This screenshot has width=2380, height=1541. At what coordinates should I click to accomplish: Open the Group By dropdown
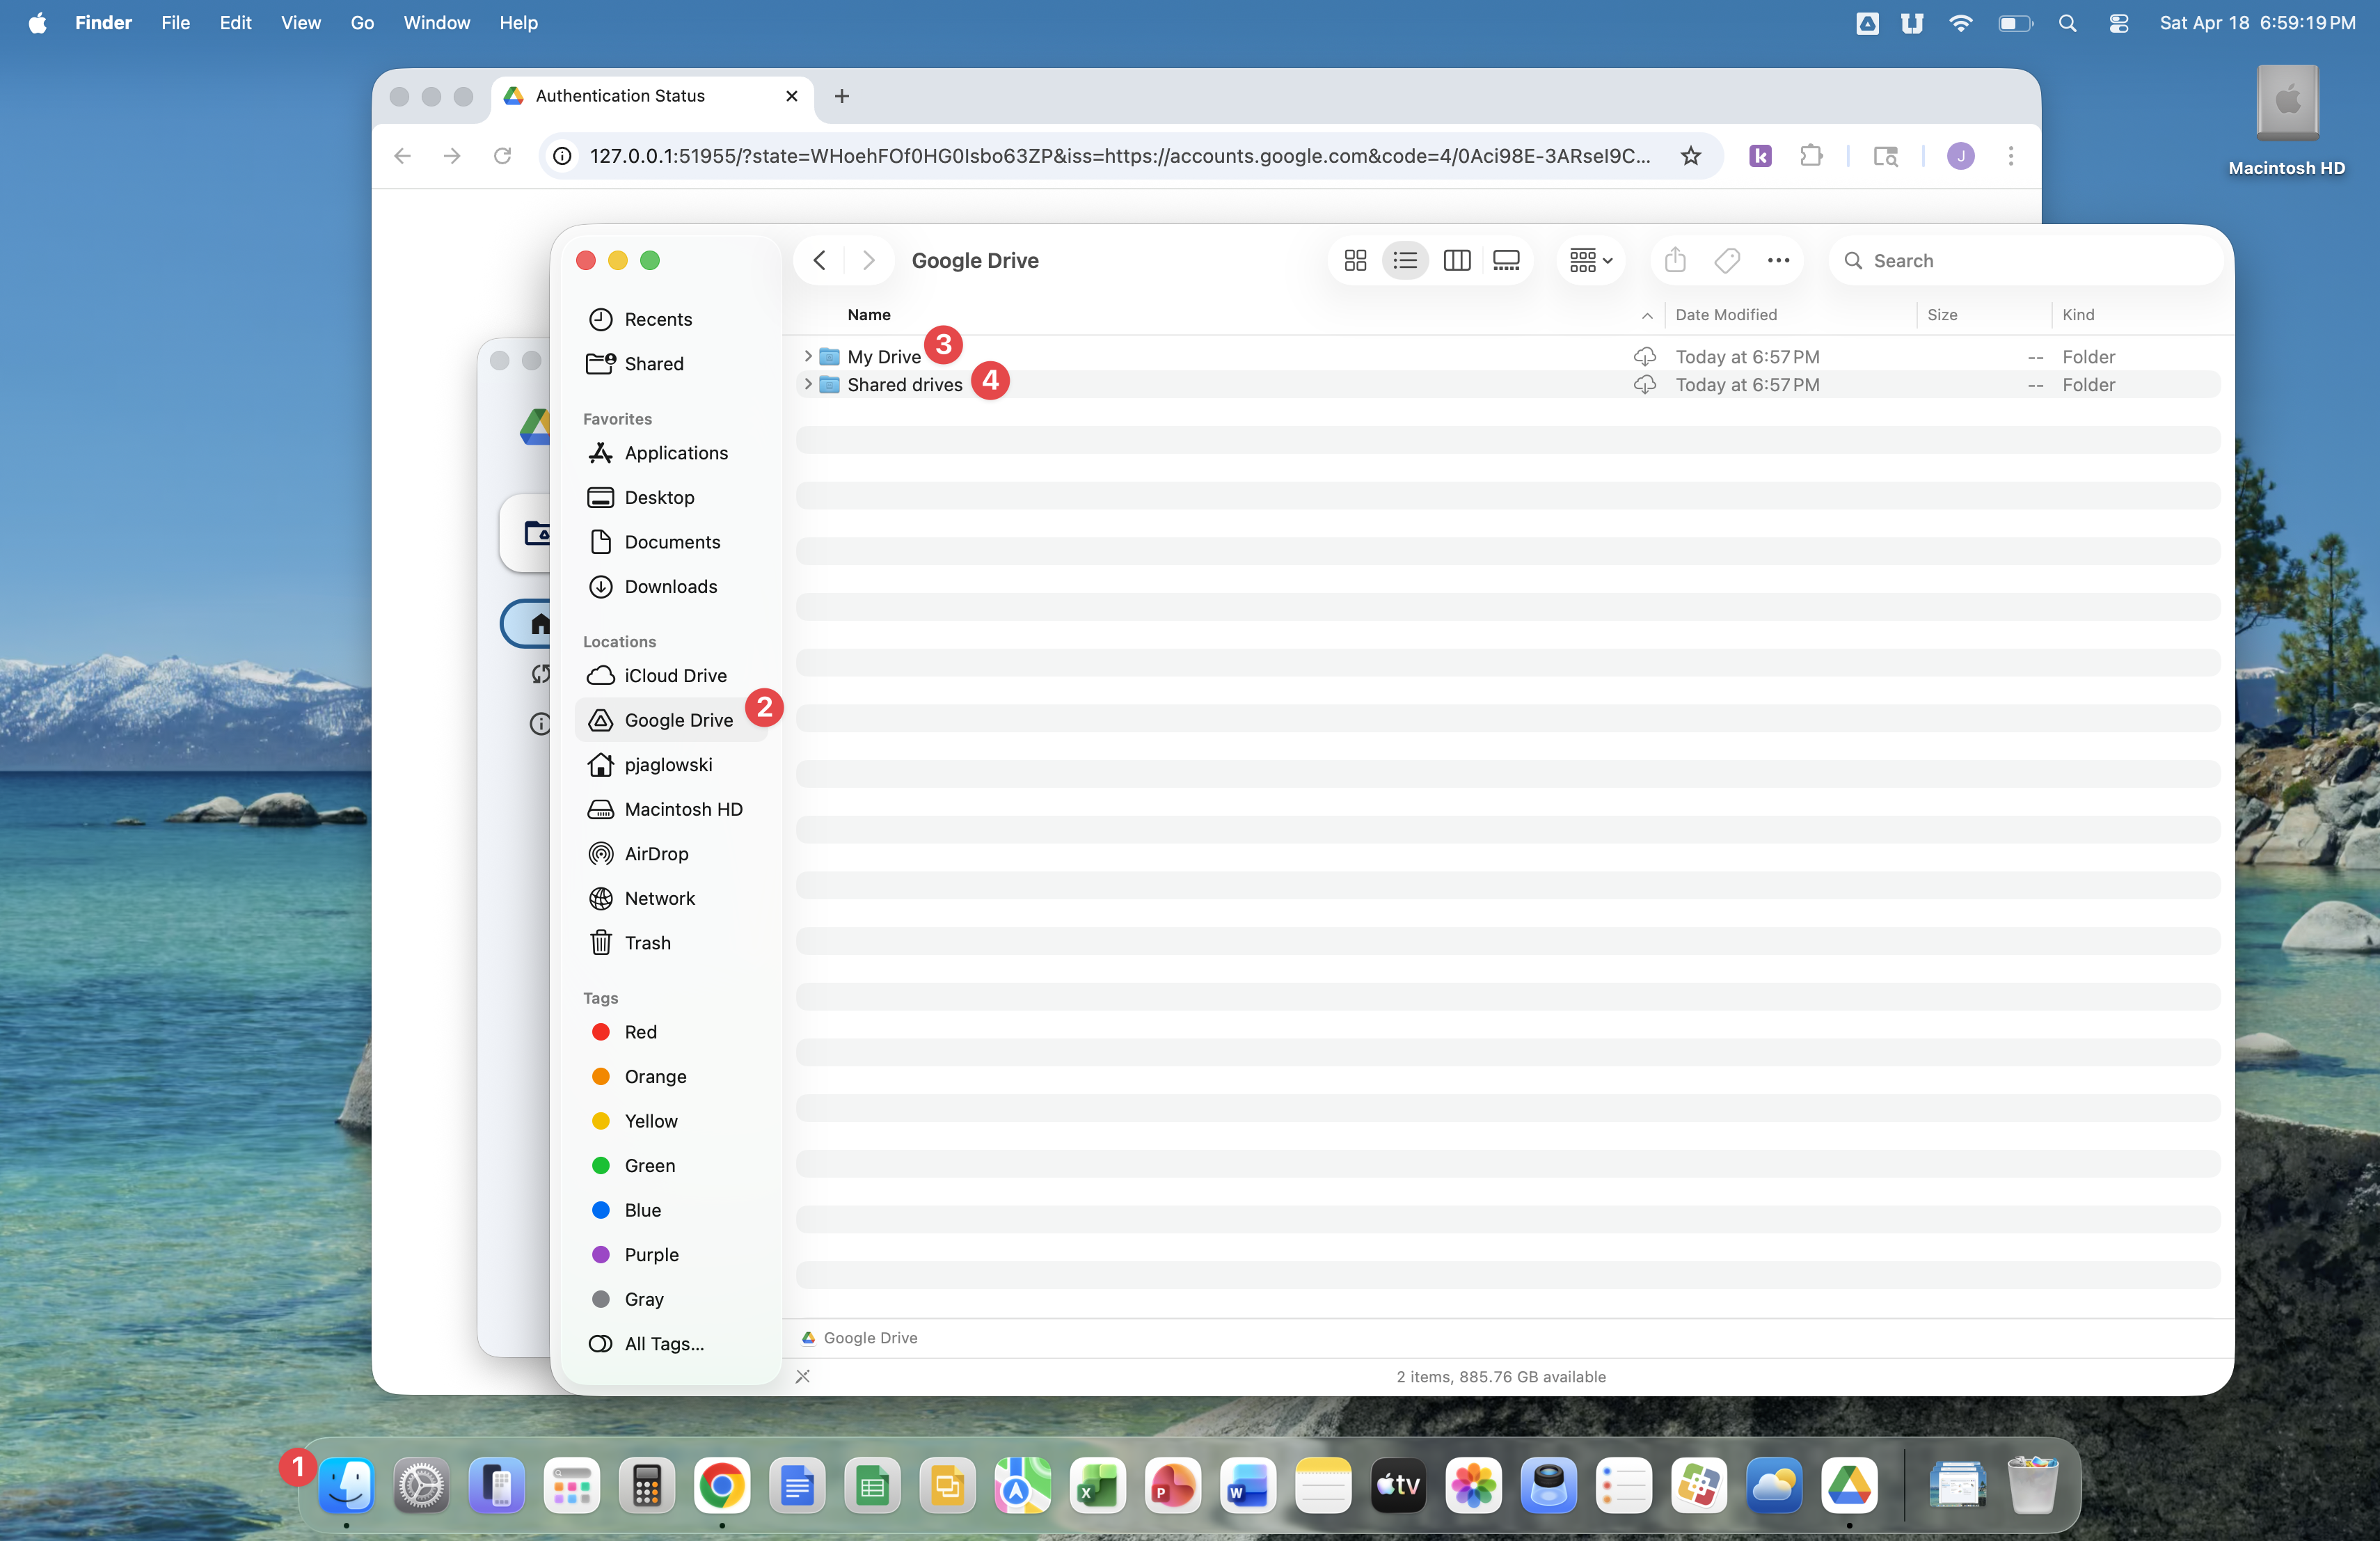pyautogui.click(x=1590, y=261)
